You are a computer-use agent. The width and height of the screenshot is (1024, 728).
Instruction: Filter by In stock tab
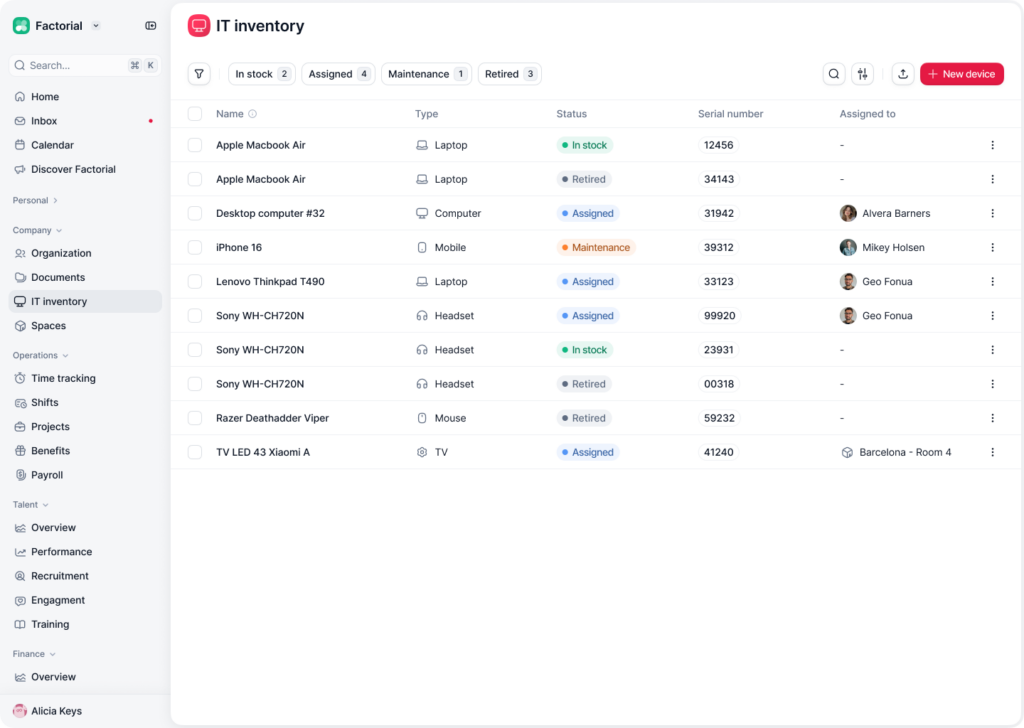coord(262,74)
